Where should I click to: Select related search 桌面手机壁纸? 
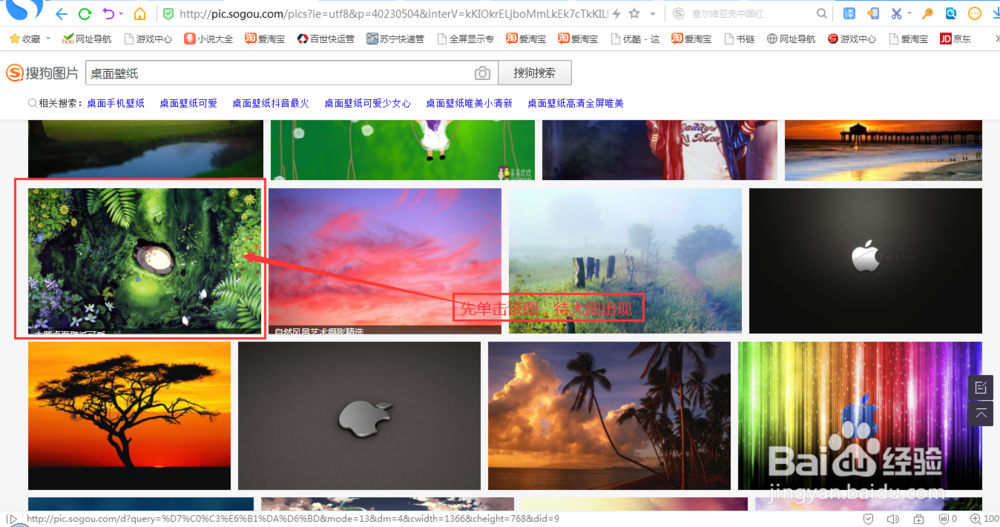pyautogui.click(x=116, y=103)
